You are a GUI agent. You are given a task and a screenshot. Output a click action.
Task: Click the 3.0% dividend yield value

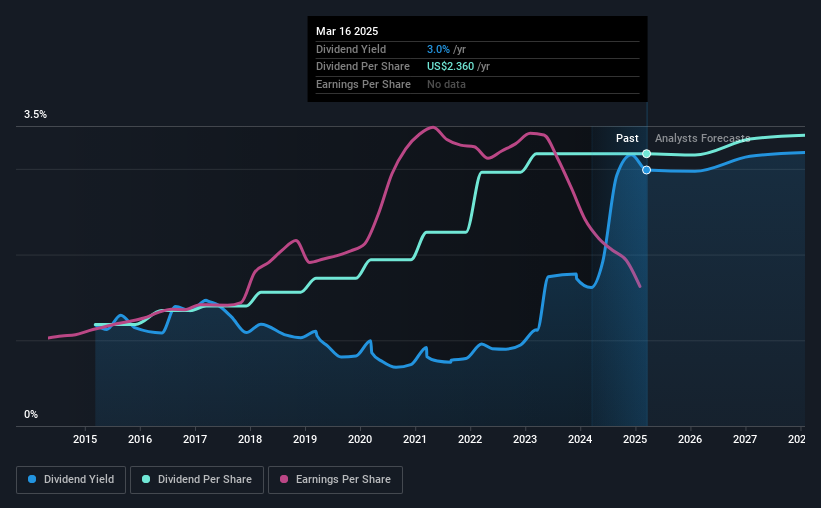[438, 49]
